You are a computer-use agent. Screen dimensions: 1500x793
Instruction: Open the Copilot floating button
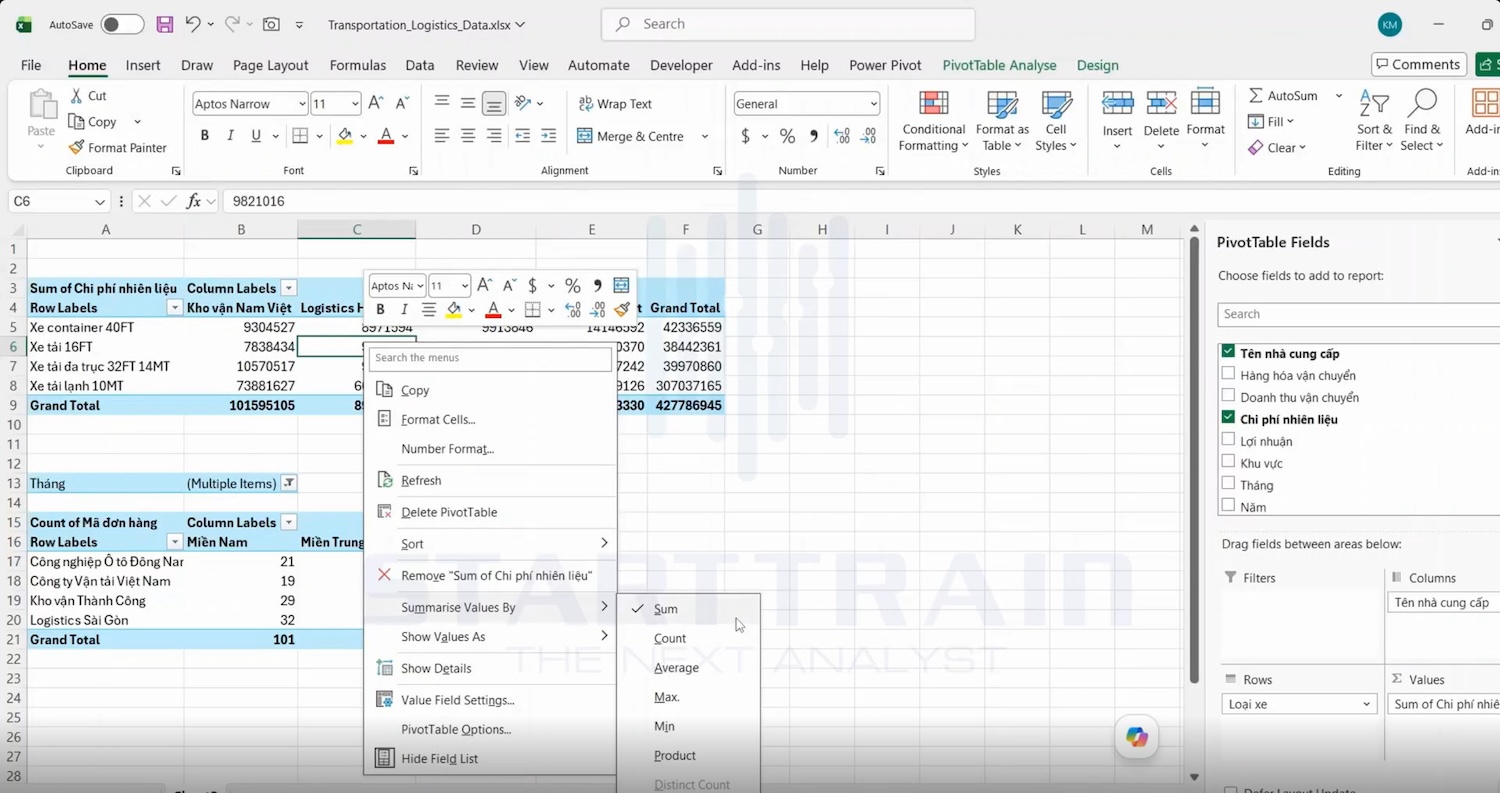point(1137,737)
